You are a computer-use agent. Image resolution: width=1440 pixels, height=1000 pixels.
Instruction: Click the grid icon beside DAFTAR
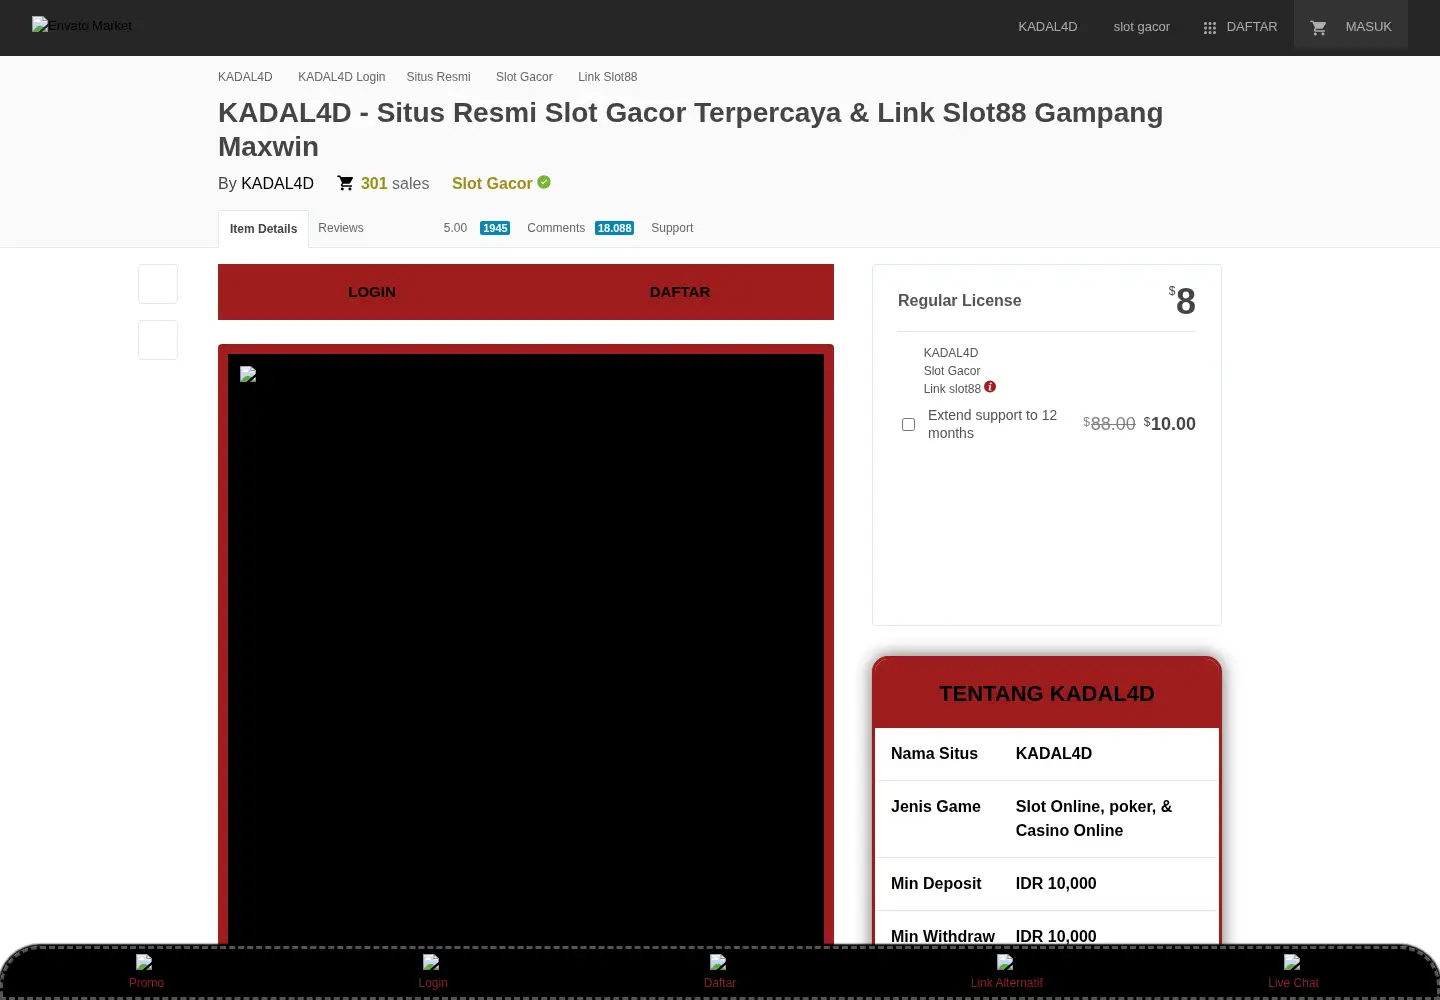(x=1210, y=28)
